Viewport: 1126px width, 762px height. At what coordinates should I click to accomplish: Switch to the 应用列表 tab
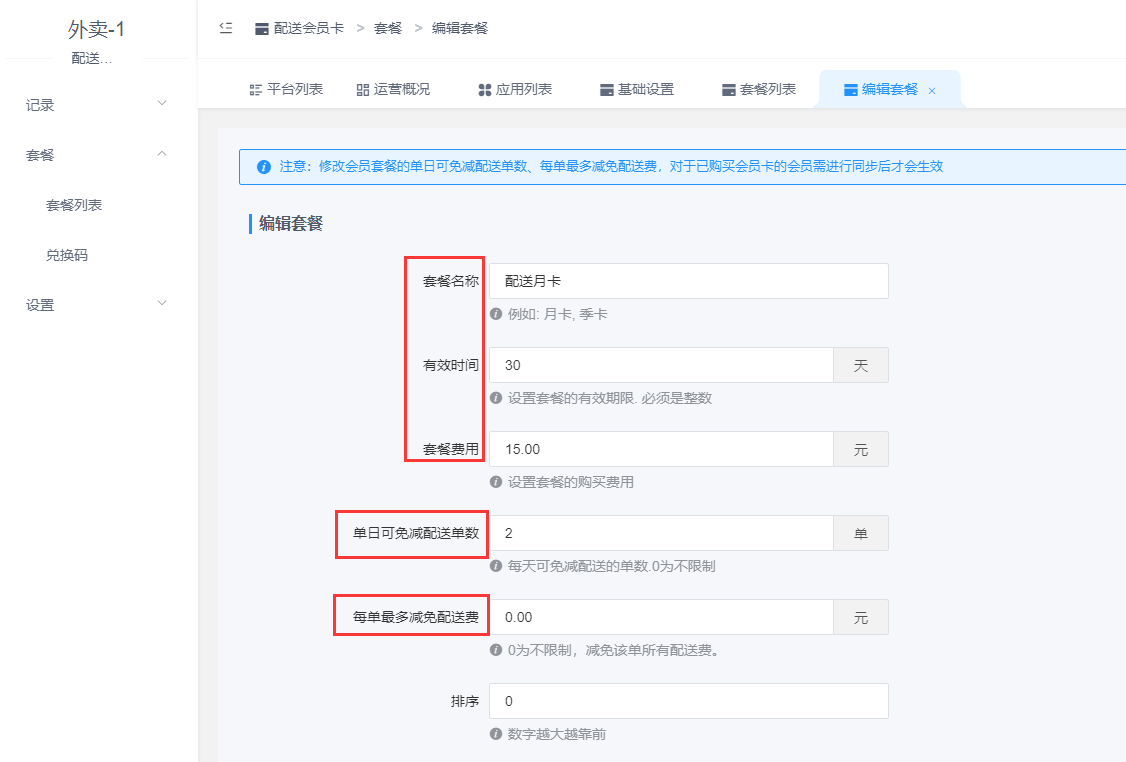point(515,90)
